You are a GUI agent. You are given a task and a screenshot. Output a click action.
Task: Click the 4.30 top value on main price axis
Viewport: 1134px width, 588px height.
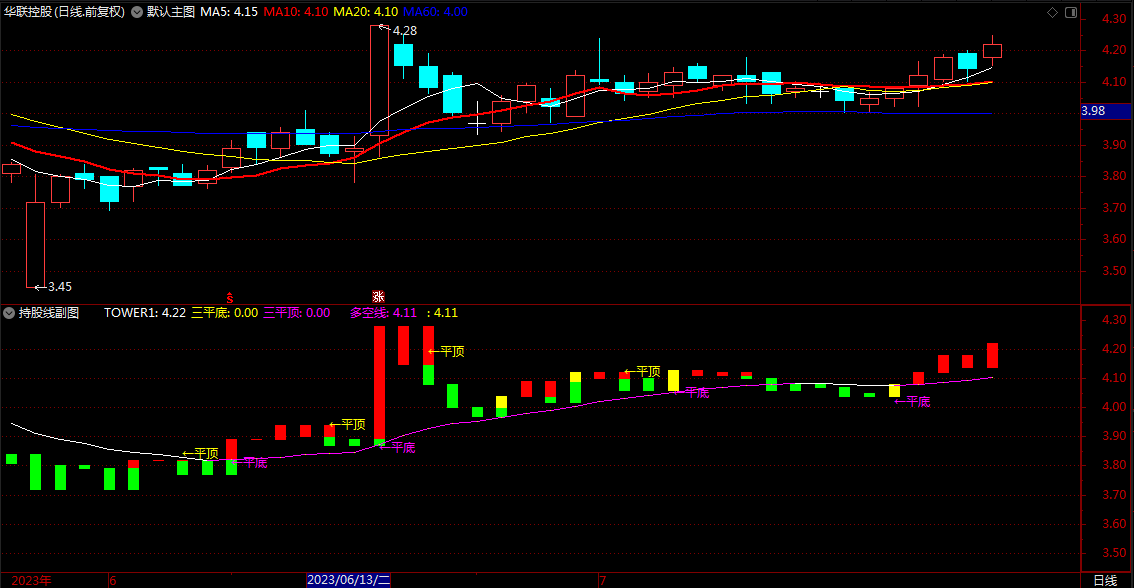click(x=1114, y=19)
